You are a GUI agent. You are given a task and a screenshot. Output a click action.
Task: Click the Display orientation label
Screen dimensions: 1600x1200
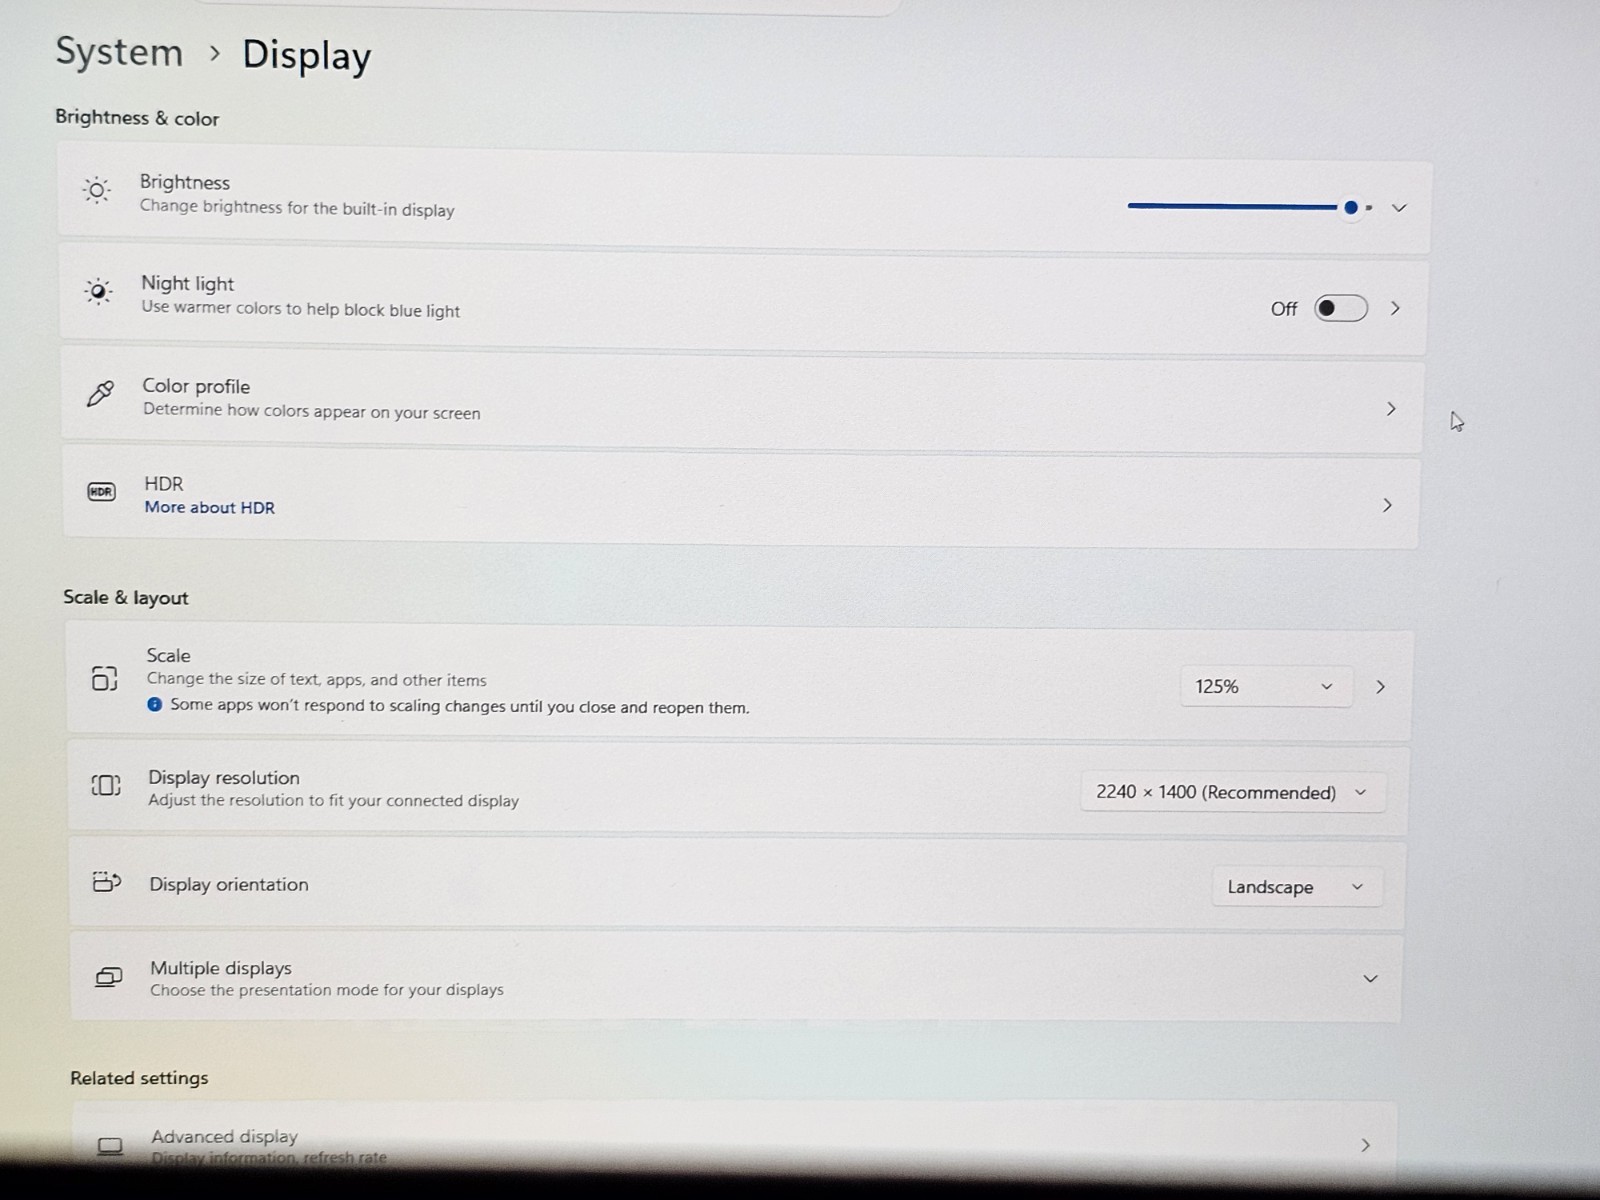pos(229,884)
